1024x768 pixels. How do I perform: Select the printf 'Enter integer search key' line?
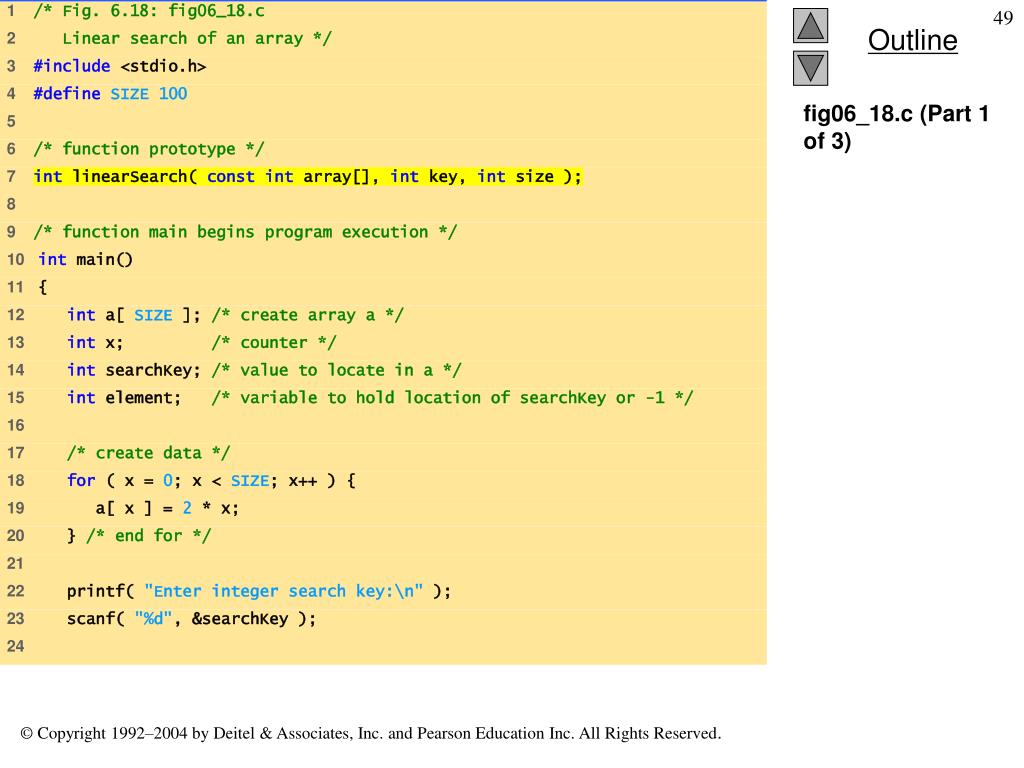click(x=259, y=591)
